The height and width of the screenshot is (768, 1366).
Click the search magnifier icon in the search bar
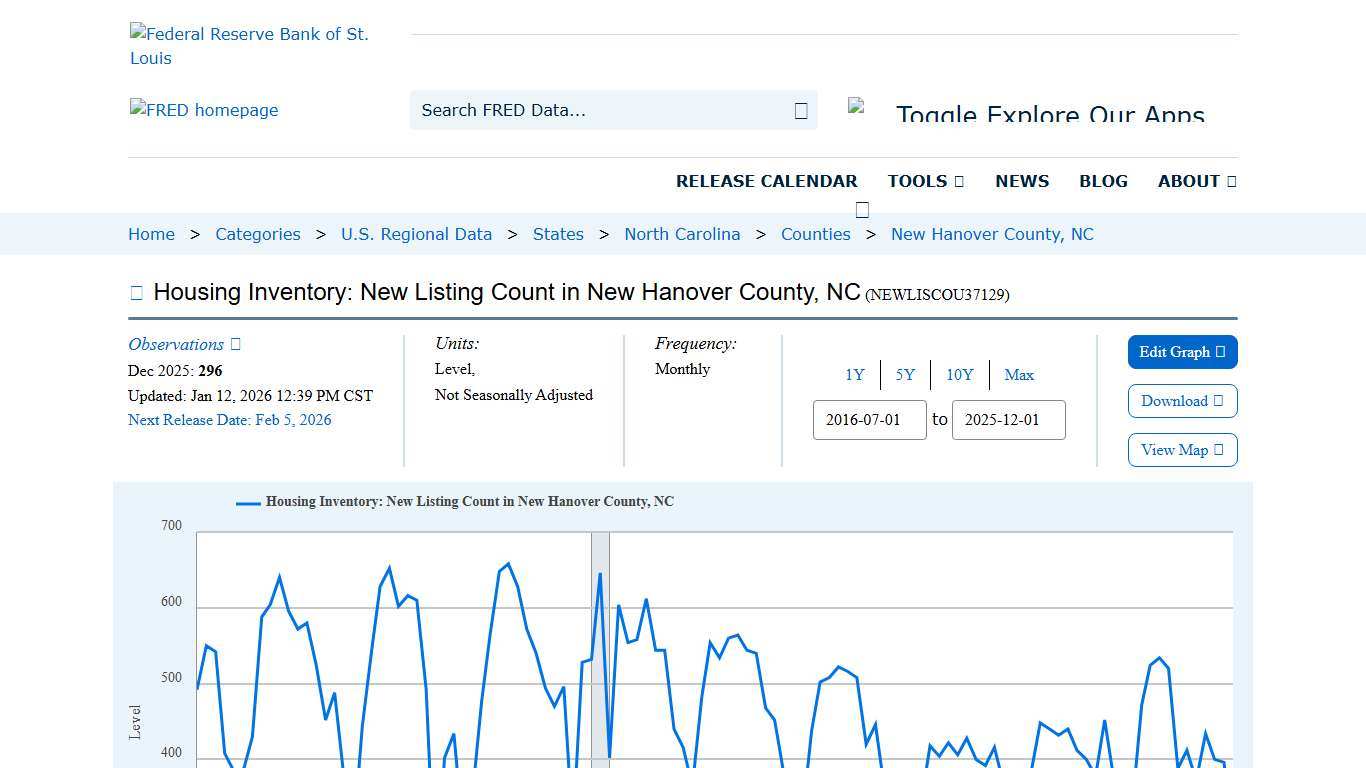point(800,110)
